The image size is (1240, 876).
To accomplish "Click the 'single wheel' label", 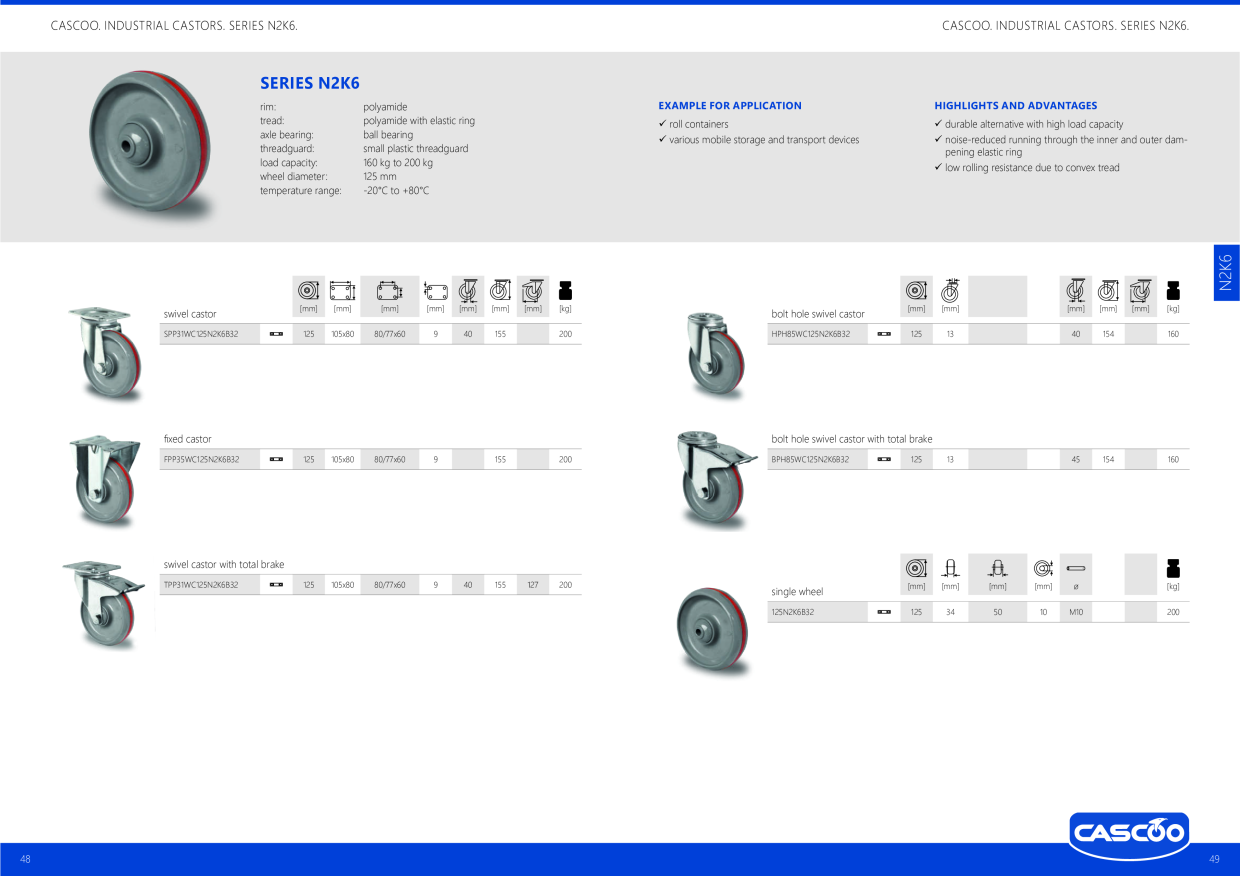I will [x=797, y=592].
